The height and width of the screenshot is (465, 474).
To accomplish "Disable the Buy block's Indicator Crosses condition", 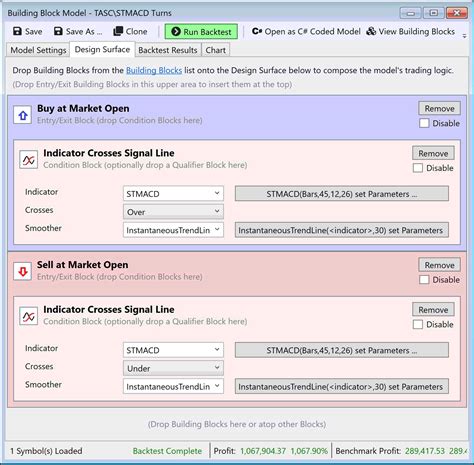I will pos(418,168).
